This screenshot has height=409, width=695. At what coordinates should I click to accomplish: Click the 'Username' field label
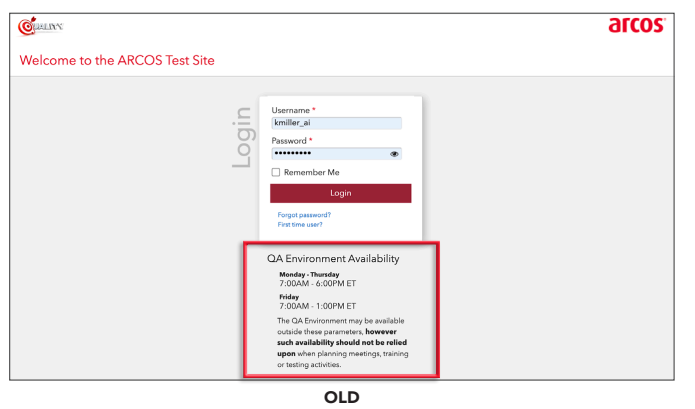pyautogui.click(x=290, y=110)
